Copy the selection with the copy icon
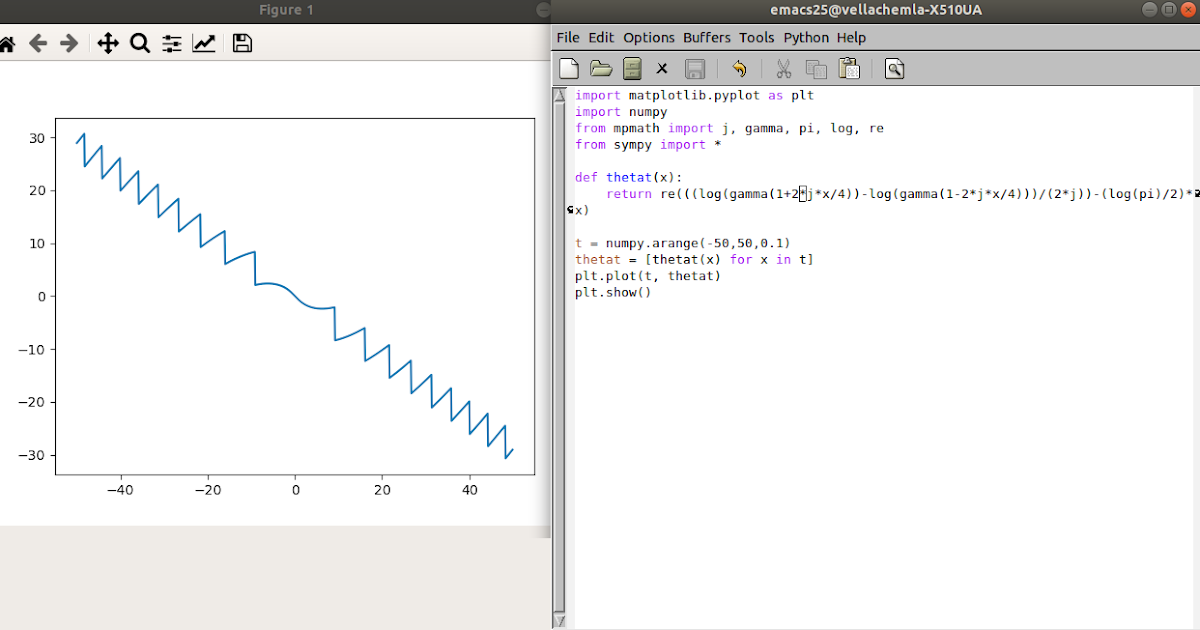1200x630 pixels. tap(815, 68)
